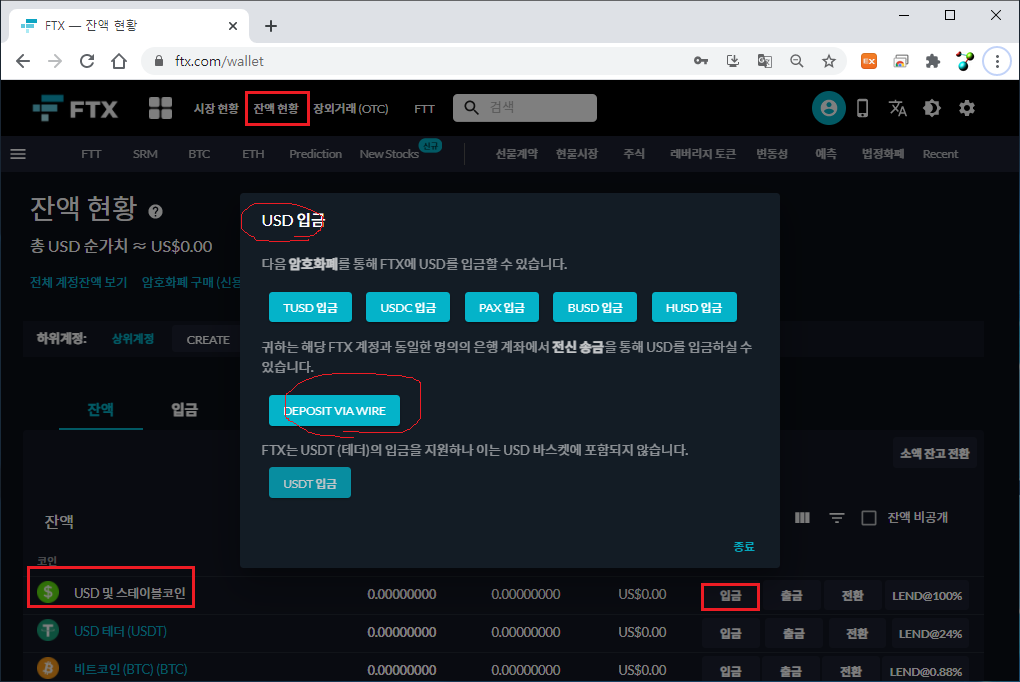1020x682 pixels.
Task: Open the saved passwords key icon
Action: point(701,61)
